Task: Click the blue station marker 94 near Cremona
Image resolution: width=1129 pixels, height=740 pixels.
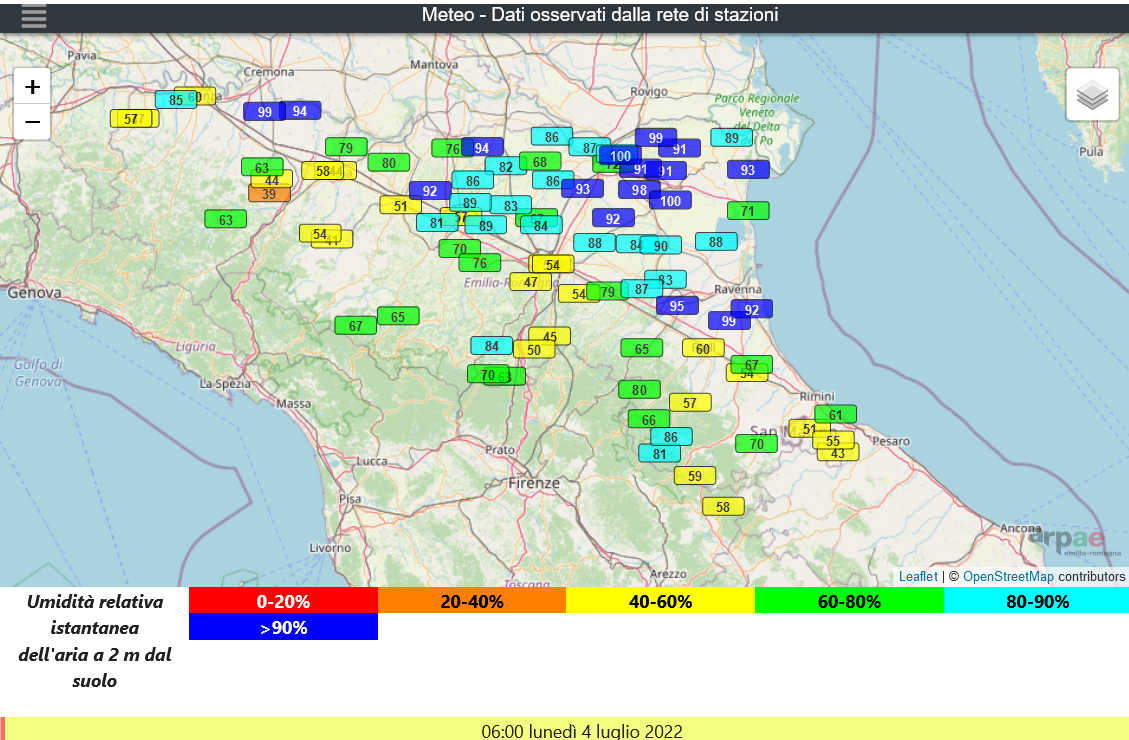Action: [300, 111]
